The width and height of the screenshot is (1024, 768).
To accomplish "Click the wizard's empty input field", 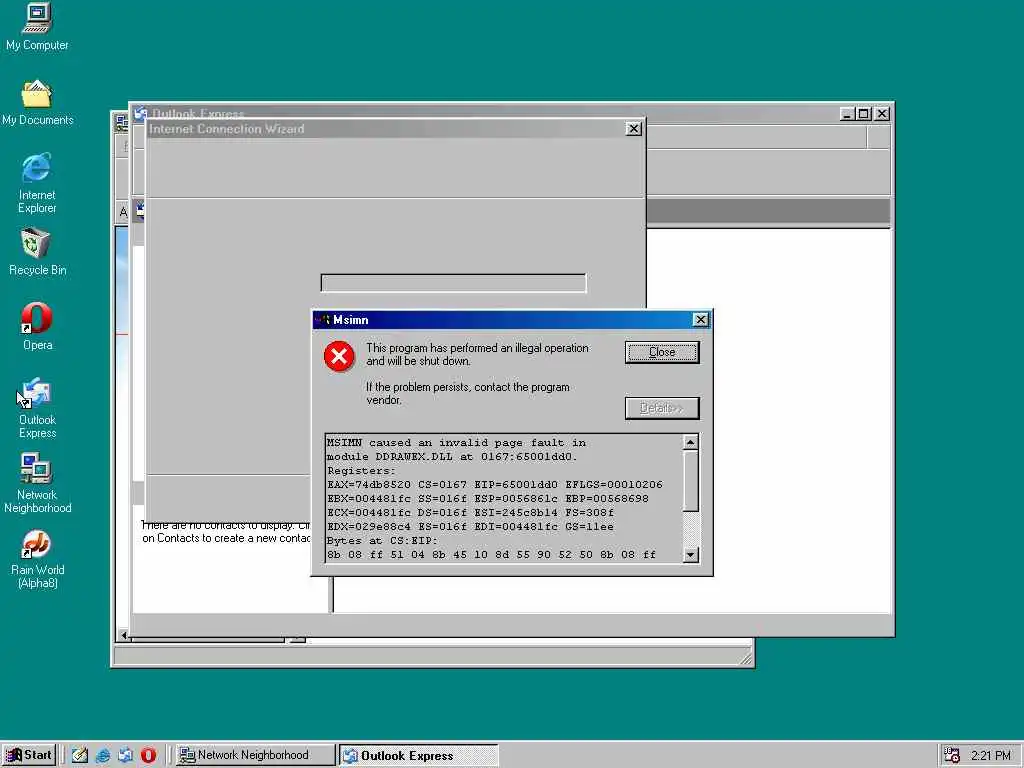I will click(453, 283).
